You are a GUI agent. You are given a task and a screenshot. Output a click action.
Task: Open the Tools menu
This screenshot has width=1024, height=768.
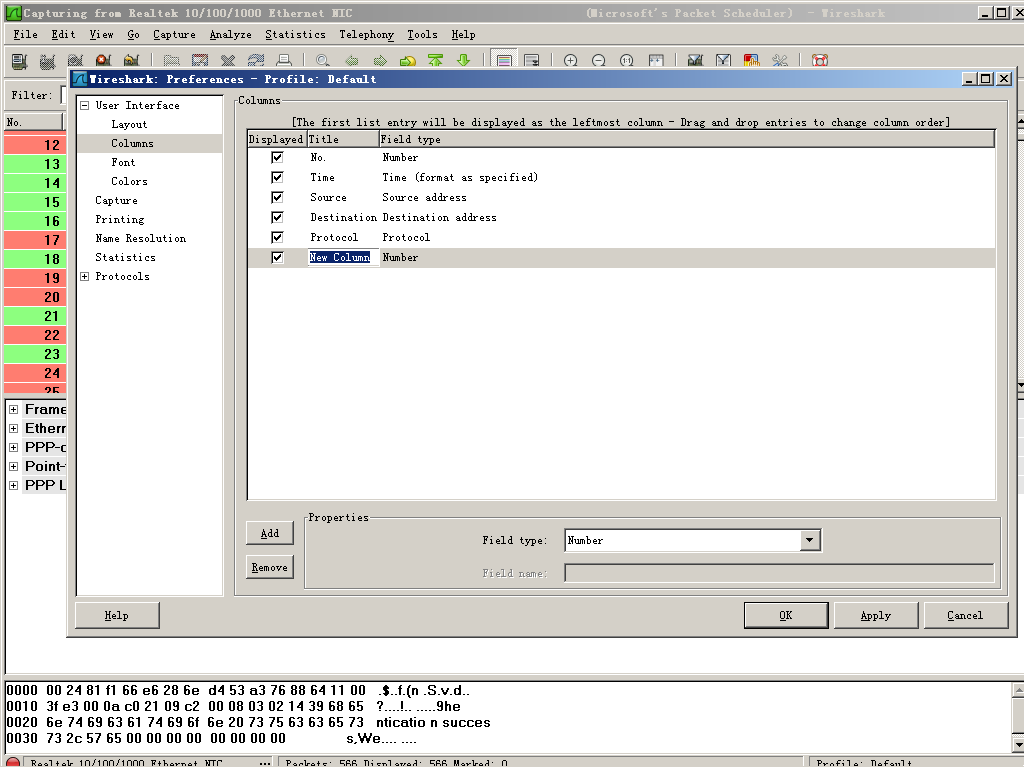click(x=423, y=35)
